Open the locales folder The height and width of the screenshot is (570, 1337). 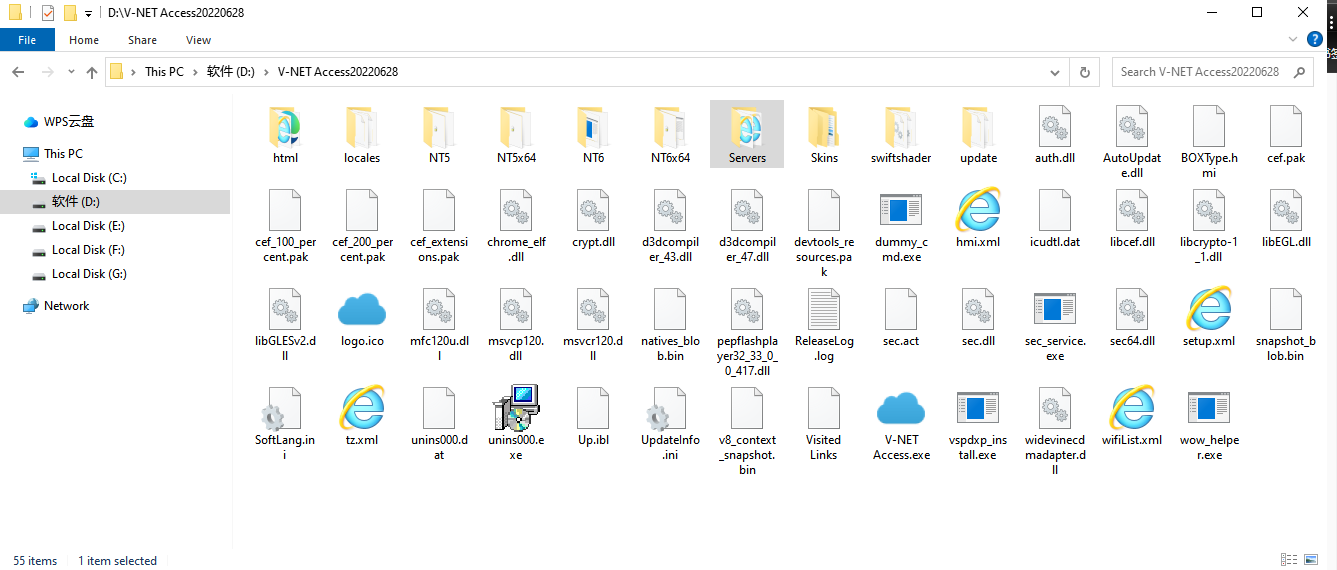[x=362, y=134]
